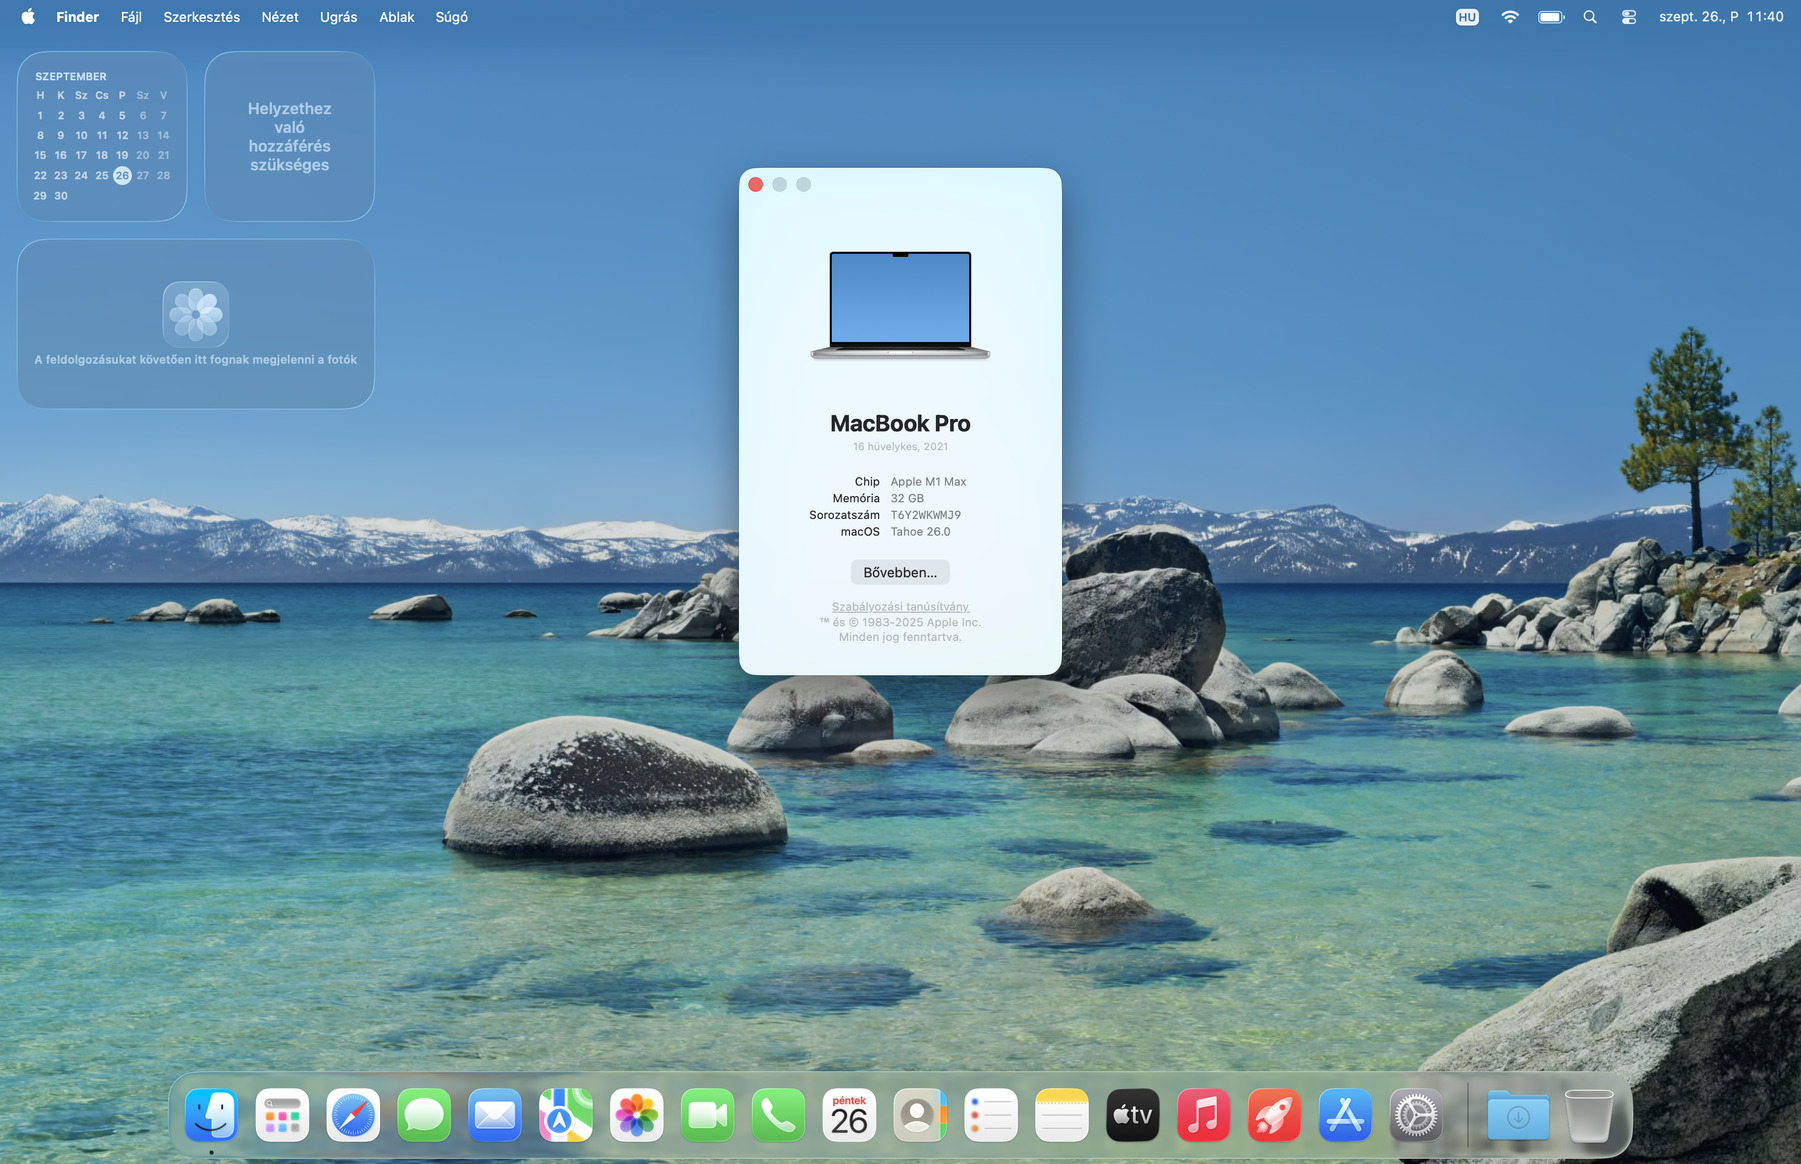
Task: Open Safari from the Dock
Action: (353, 1115)
